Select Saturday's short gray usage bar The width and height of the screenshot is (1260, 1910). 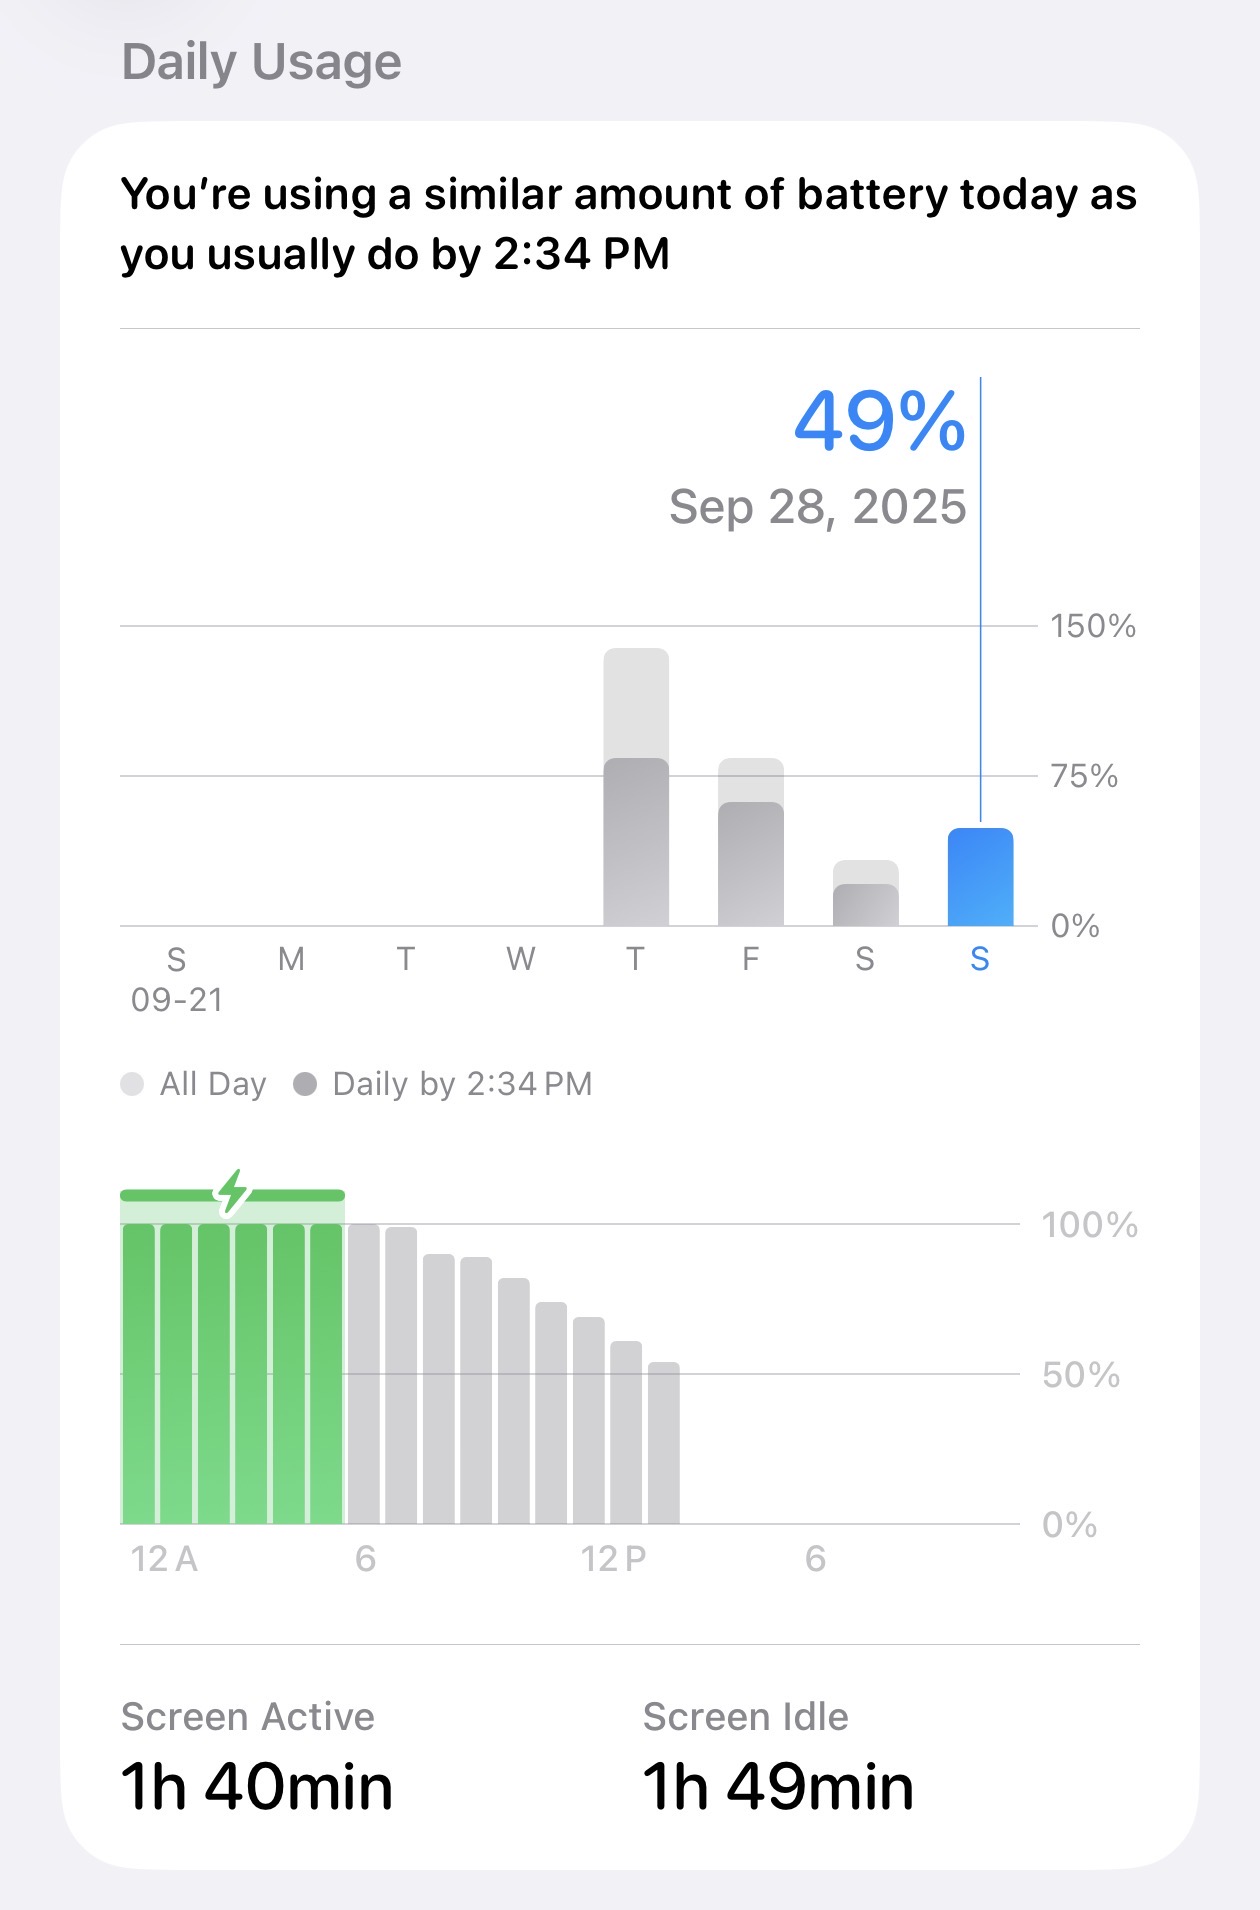(866, 895)
